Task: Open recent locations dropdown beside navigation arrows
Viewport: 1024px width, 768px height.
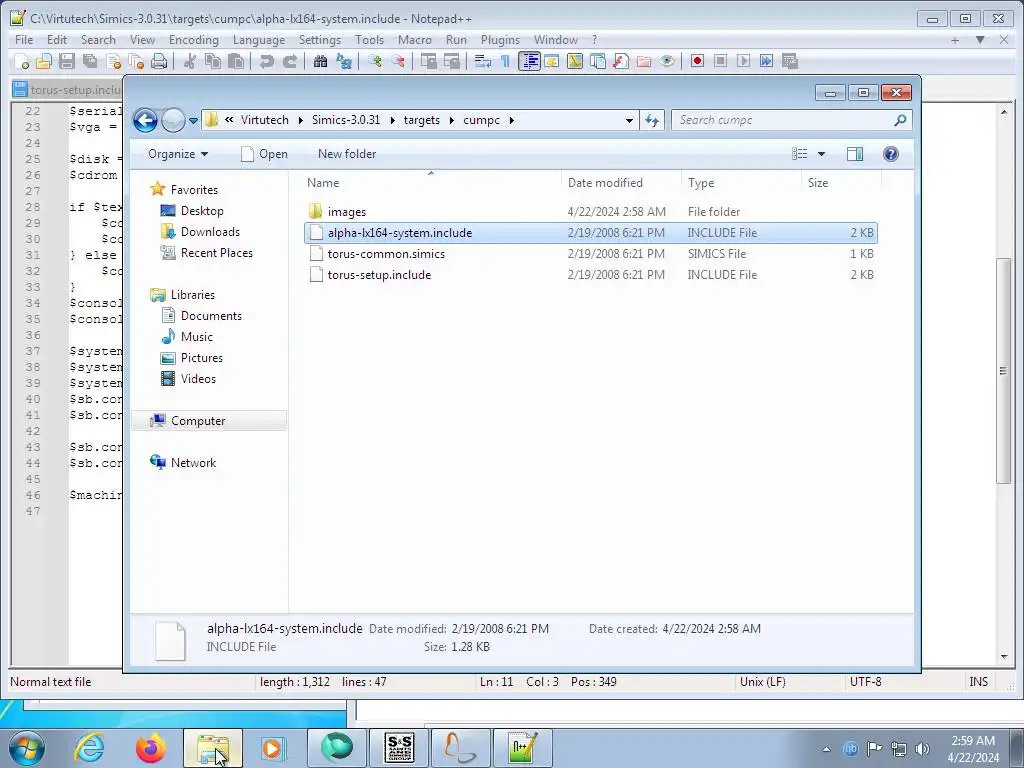Action: click(193, 121)
